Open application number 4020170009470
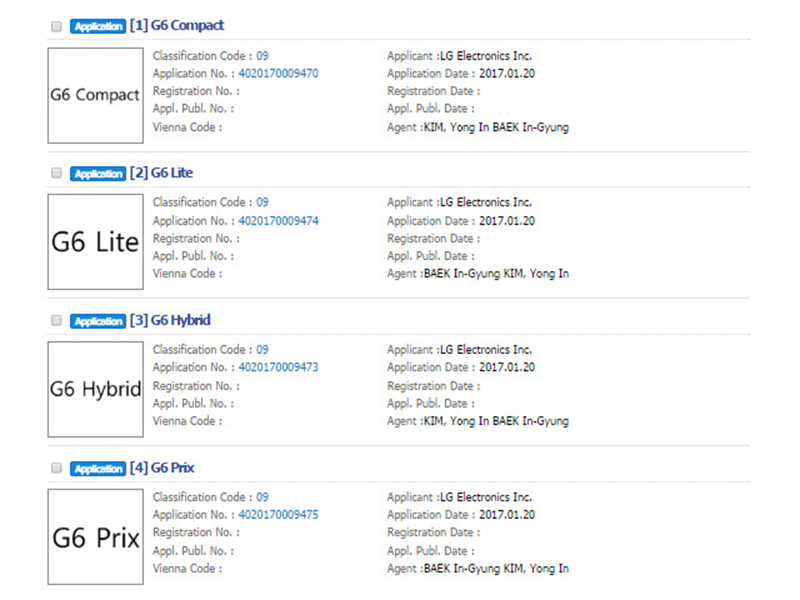 tap(278, 73)
